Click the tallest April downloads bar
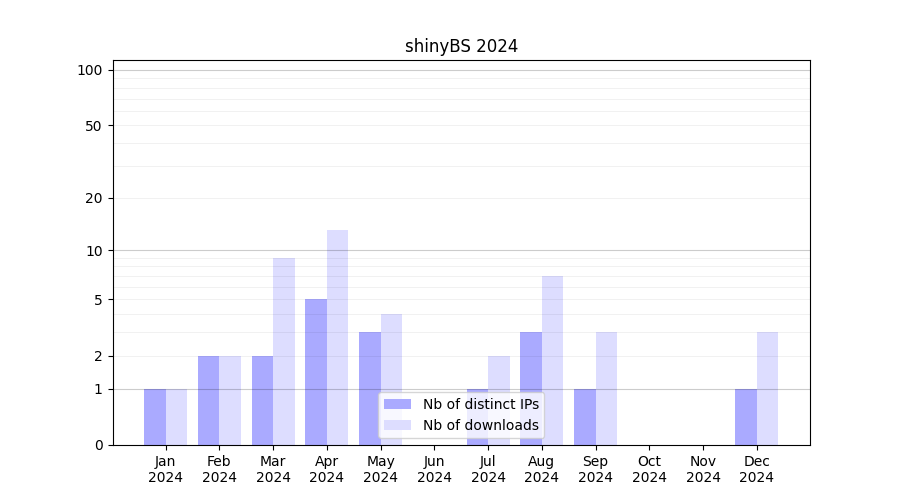Image resolution: width=900 pixels, height=500 pixels. coord(337,337)
